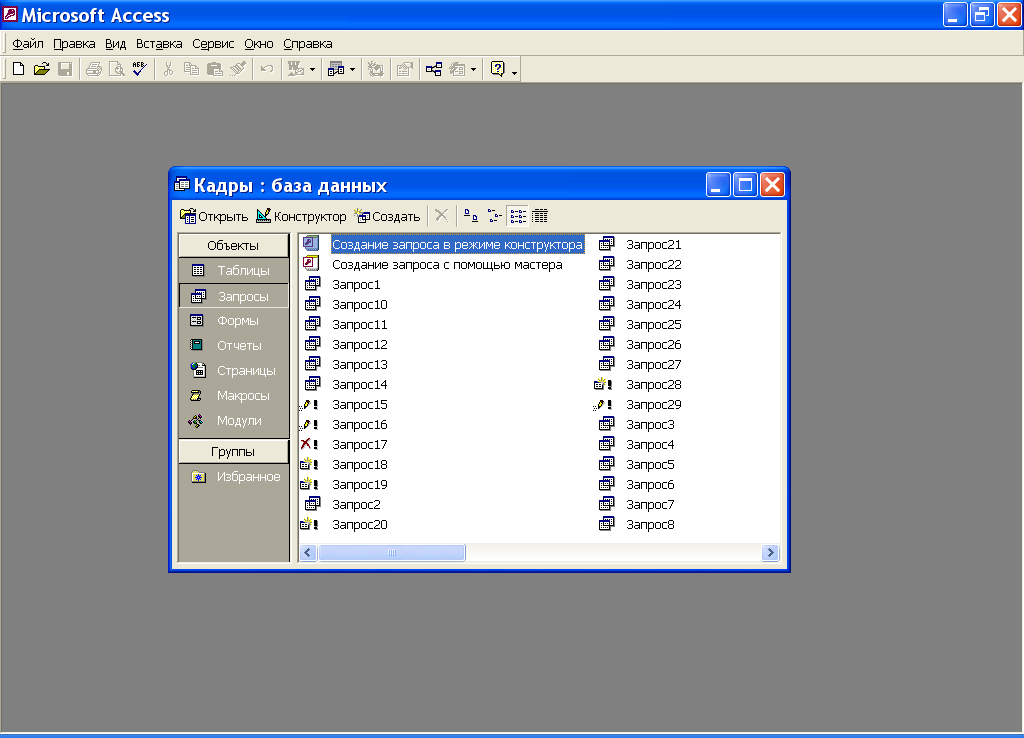
Task: Select Таблицы in the objects pane
Action: [x=233, y=270]
